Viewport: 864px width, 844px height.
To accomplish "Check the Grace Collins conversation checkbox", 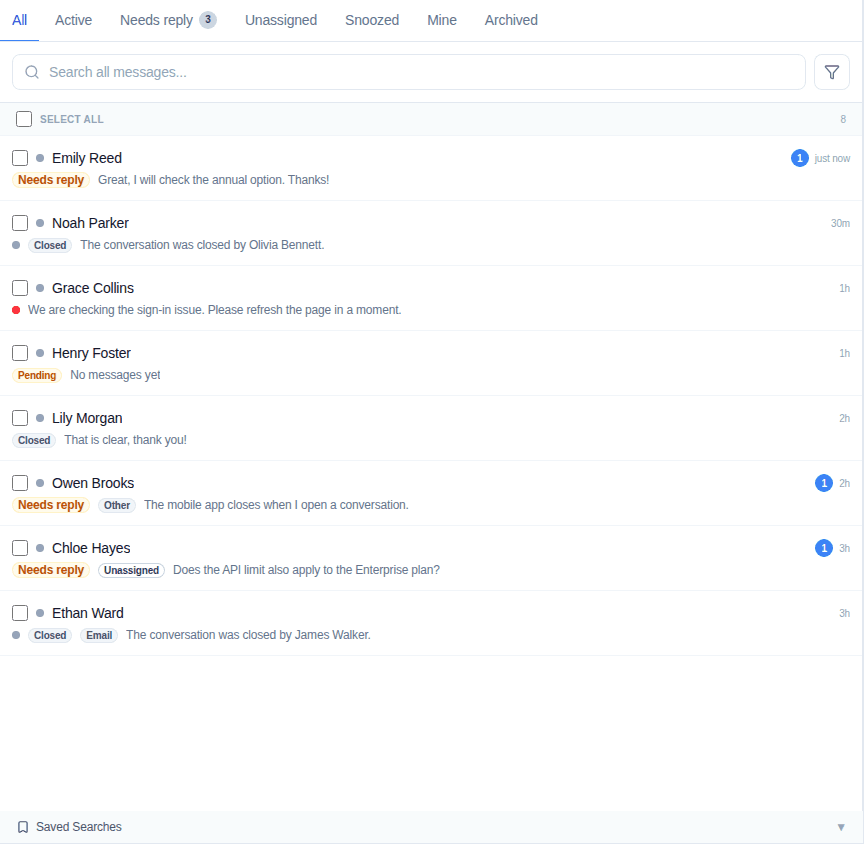I will click(20, 288).
